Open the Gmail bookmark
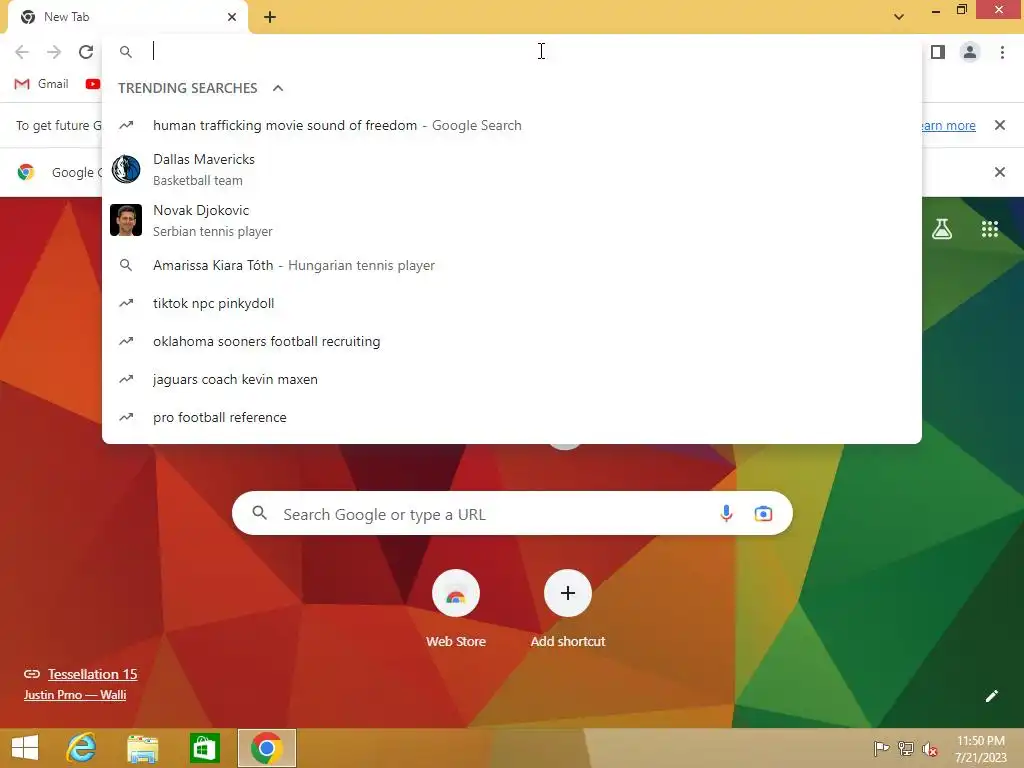This screenshot has height=768, width=1024. pos(41,84)
